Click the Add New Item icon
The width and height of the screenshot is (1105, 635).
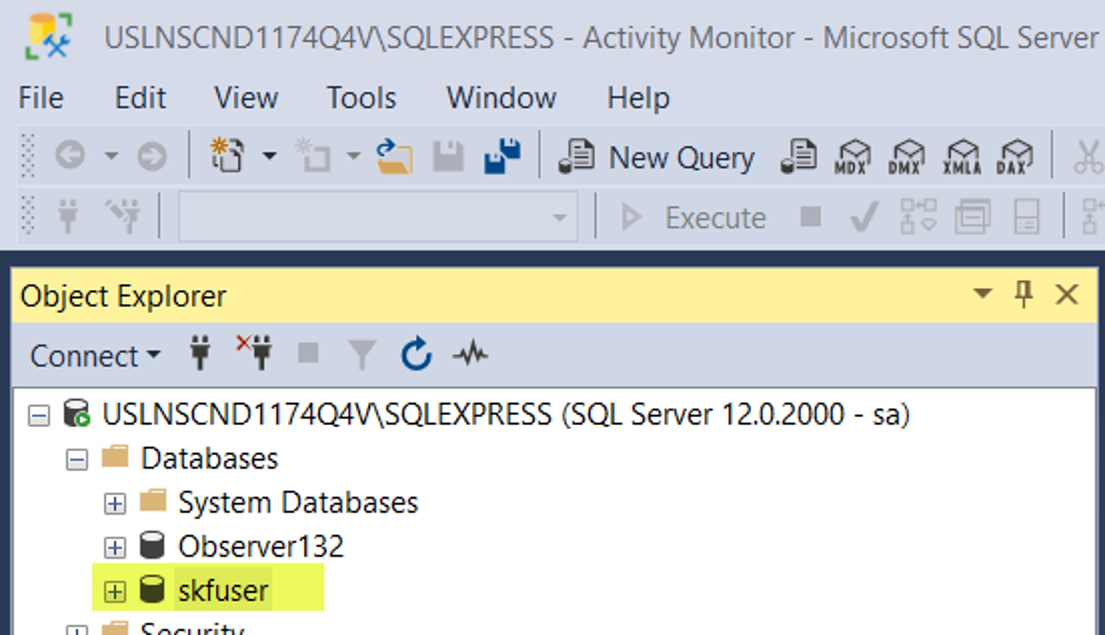pos(312,155)
